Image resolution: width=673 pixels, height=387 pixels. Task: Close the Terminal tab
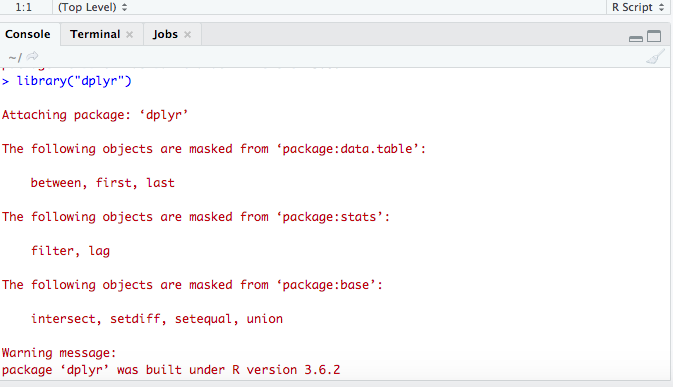tap(129, 35)
